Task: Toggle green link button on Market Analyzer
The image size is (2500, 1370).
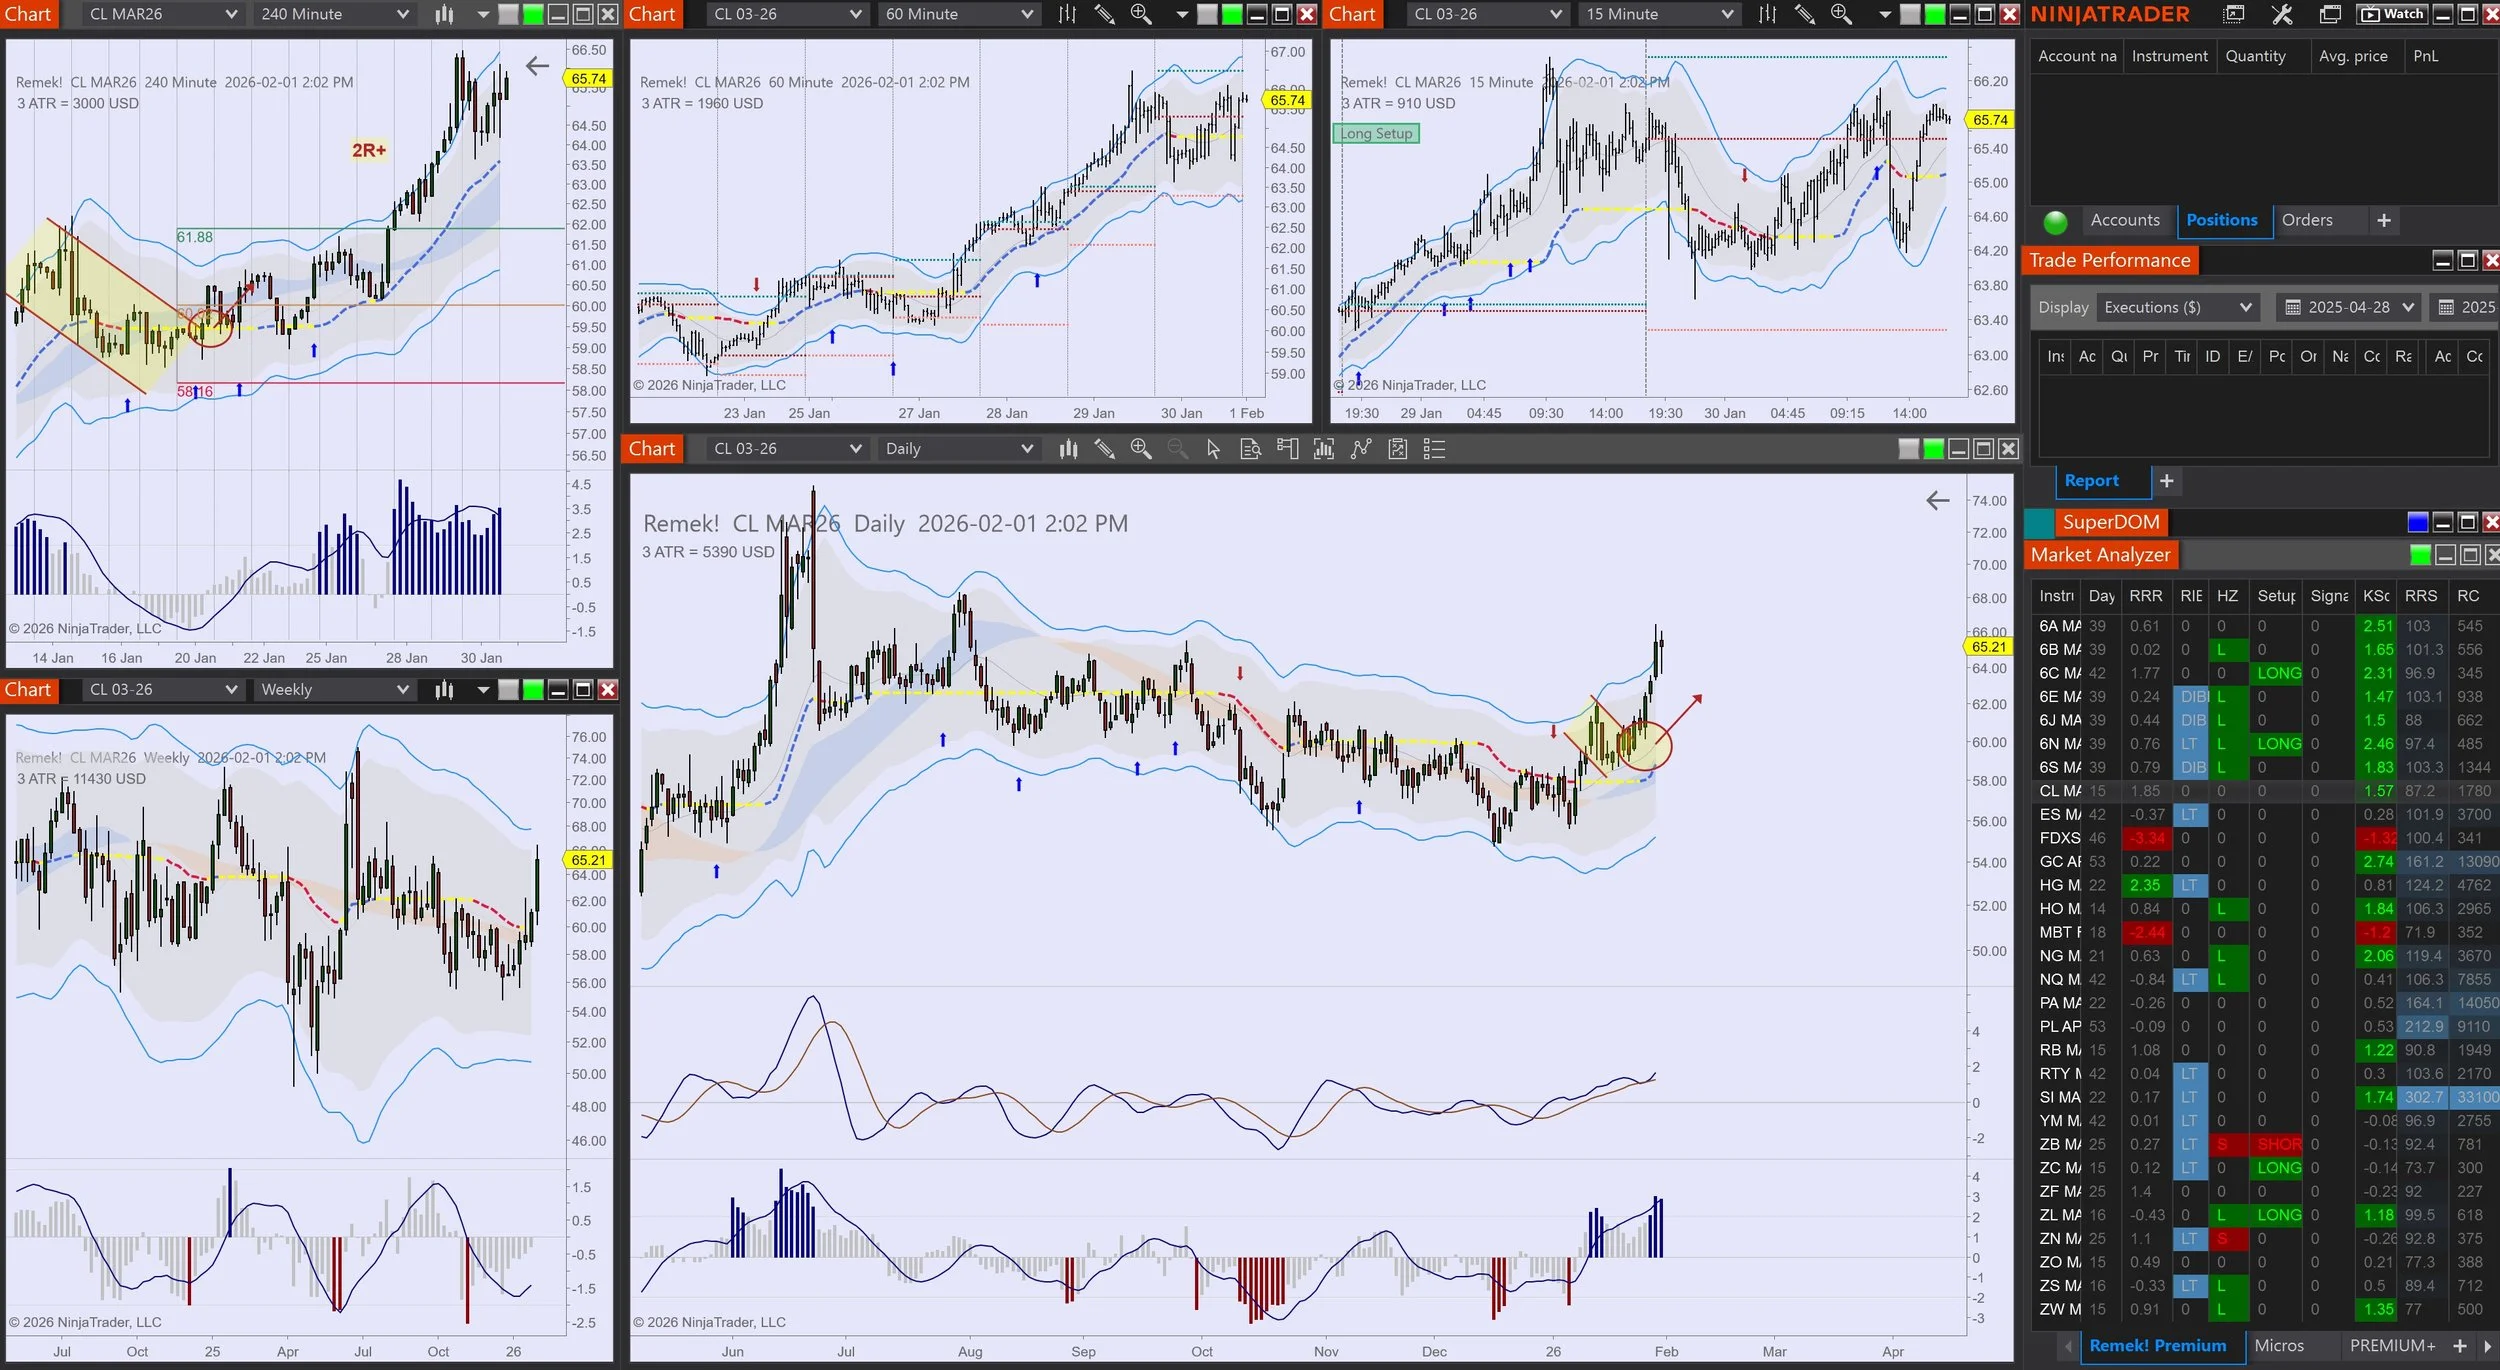Action: tap(2420, 555)
